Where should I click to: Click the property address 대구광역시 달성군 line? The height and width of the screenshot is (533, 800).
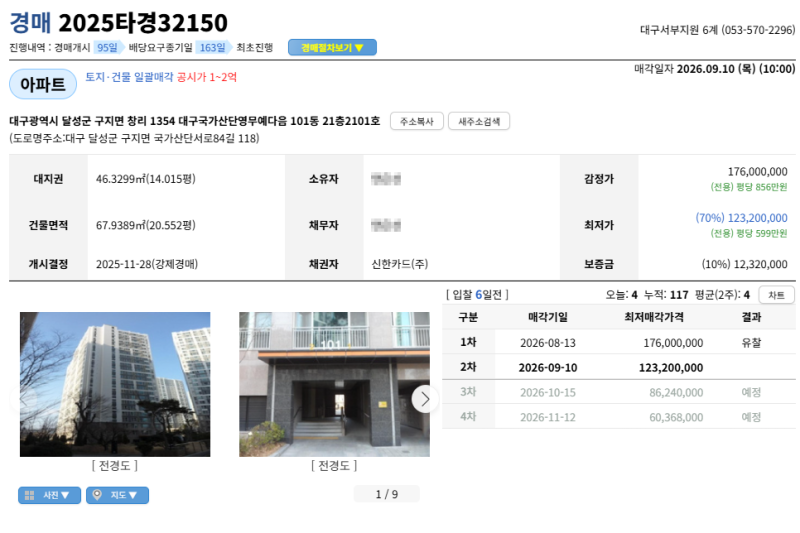coord(194,121)
